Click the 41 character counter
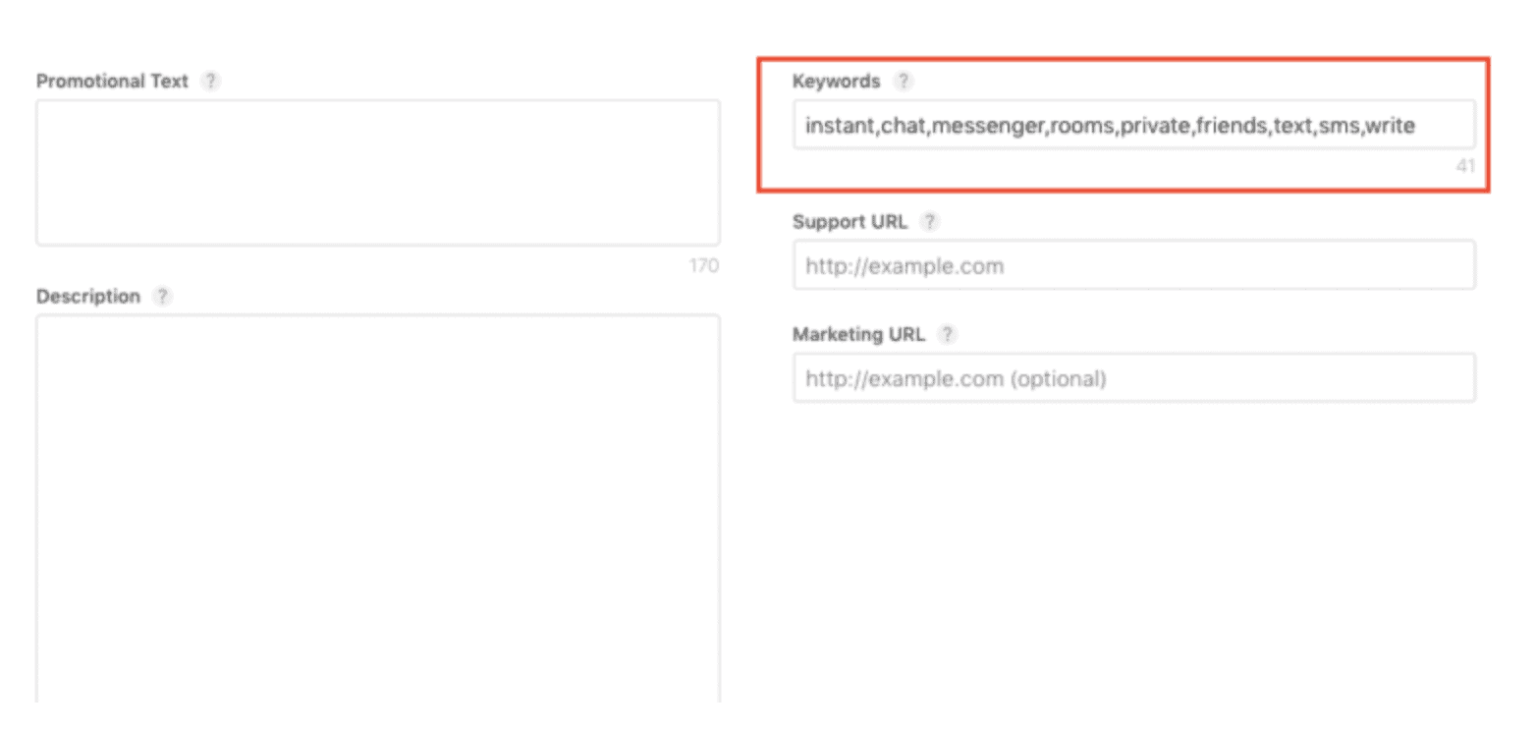 click(1468, 166)
